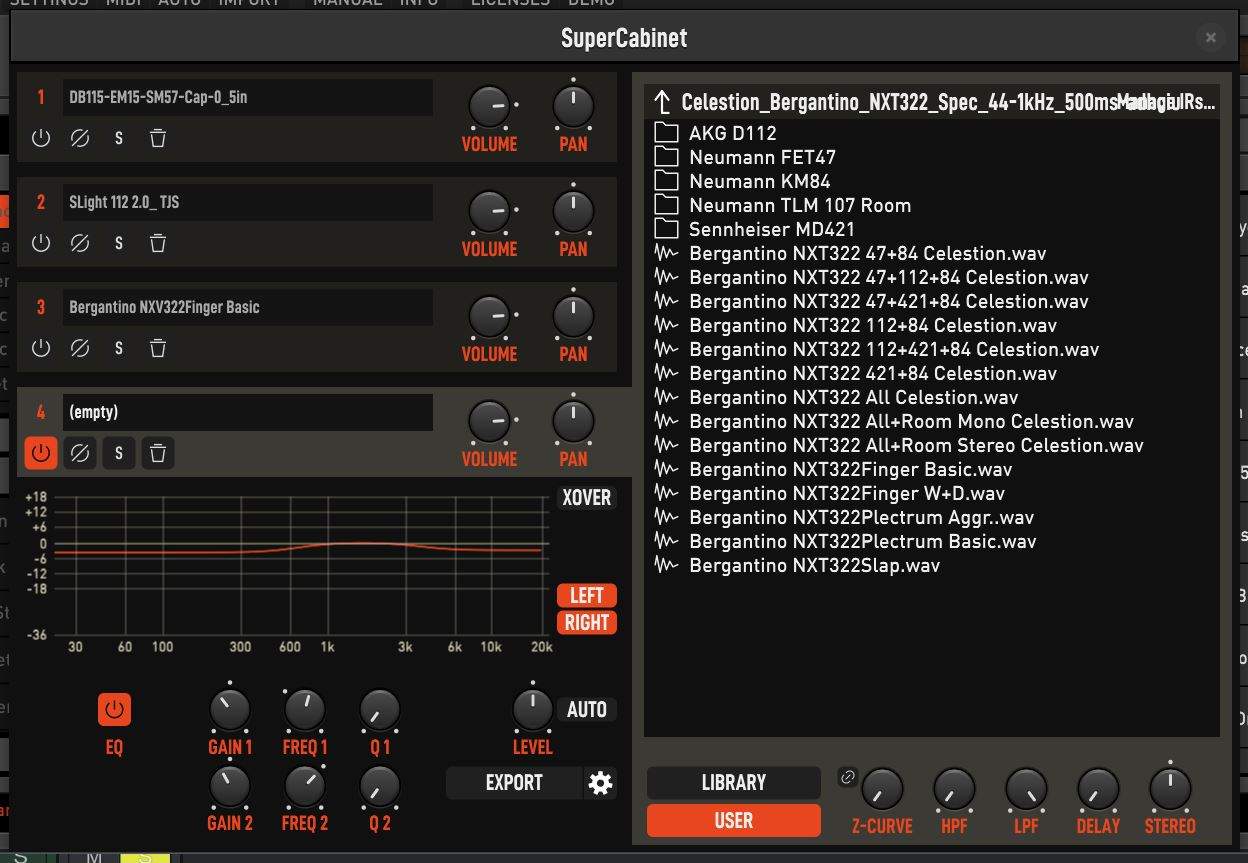This screenshot has height=863, width=1248.
Task: Trash the IR in slot 3 Bergantino
Action: pos(158,348)
